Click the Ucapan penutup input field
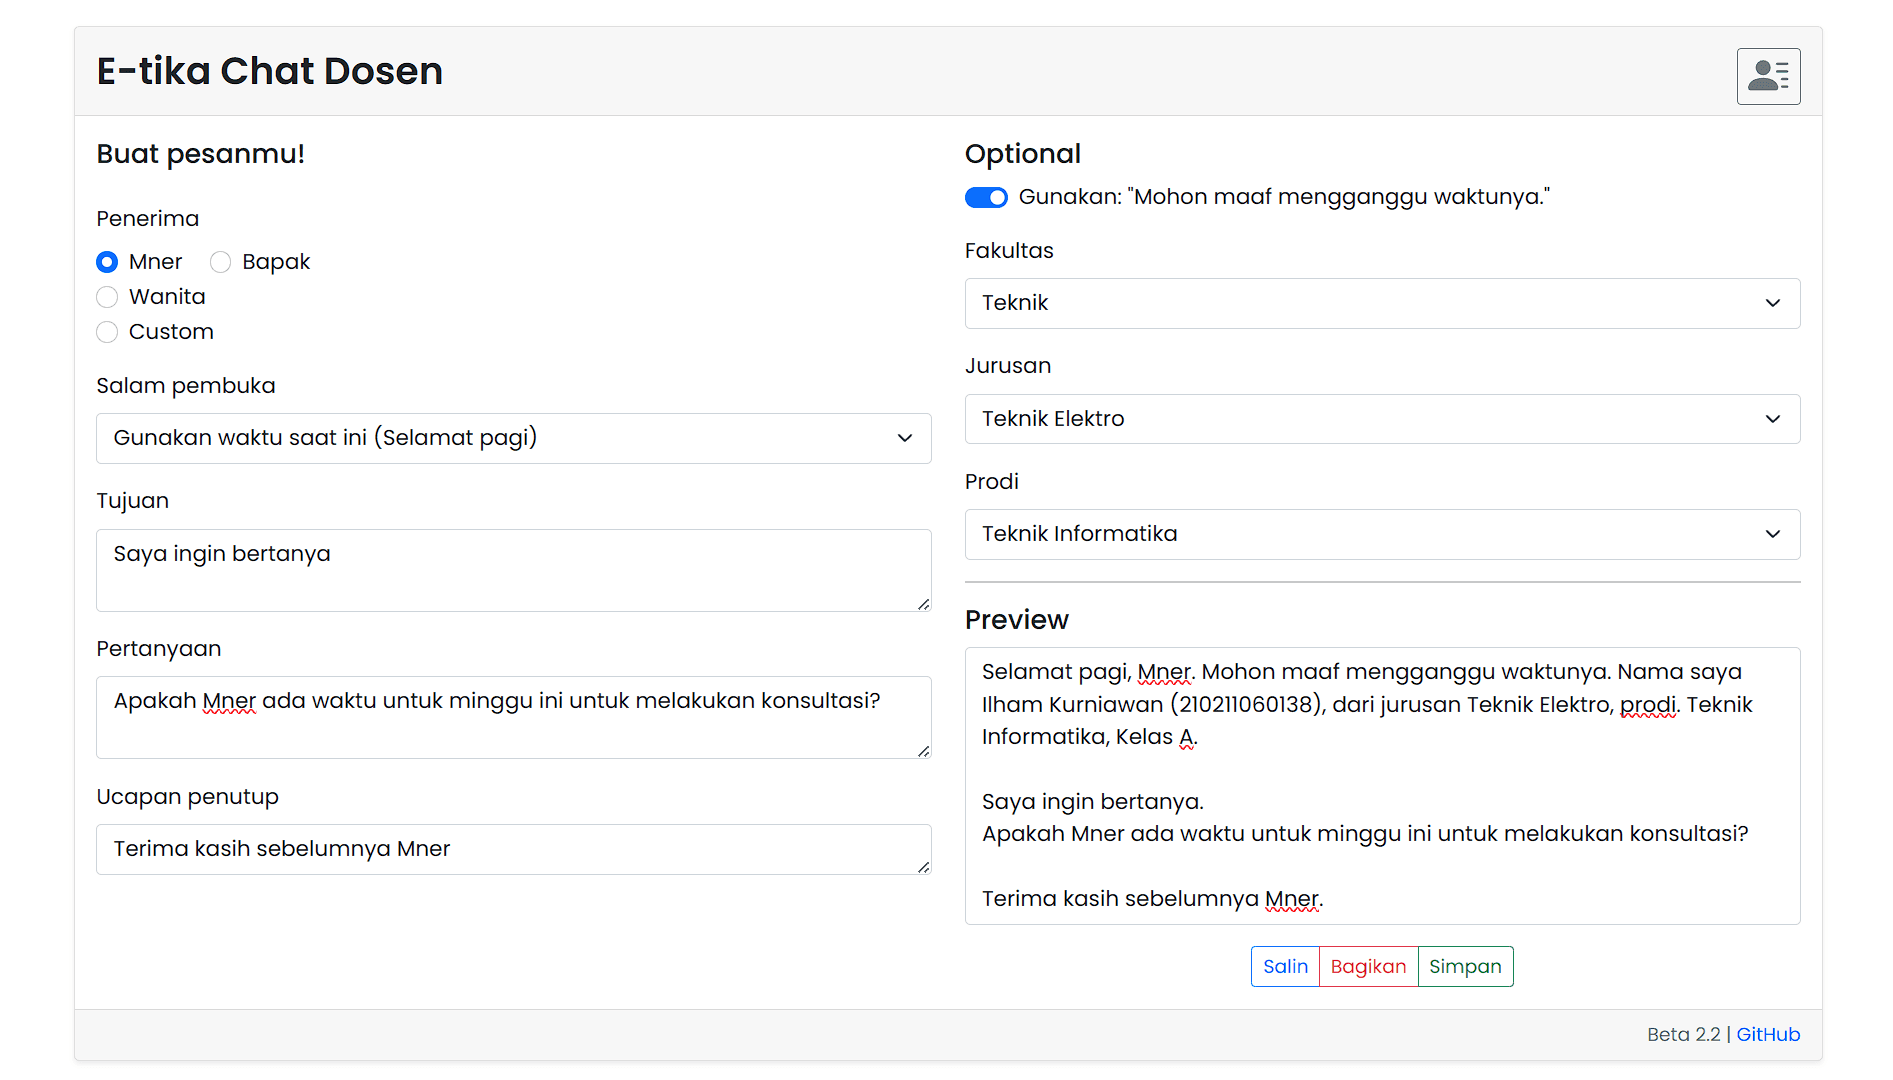1893x1080 pixels. click(x=513, y=849)
